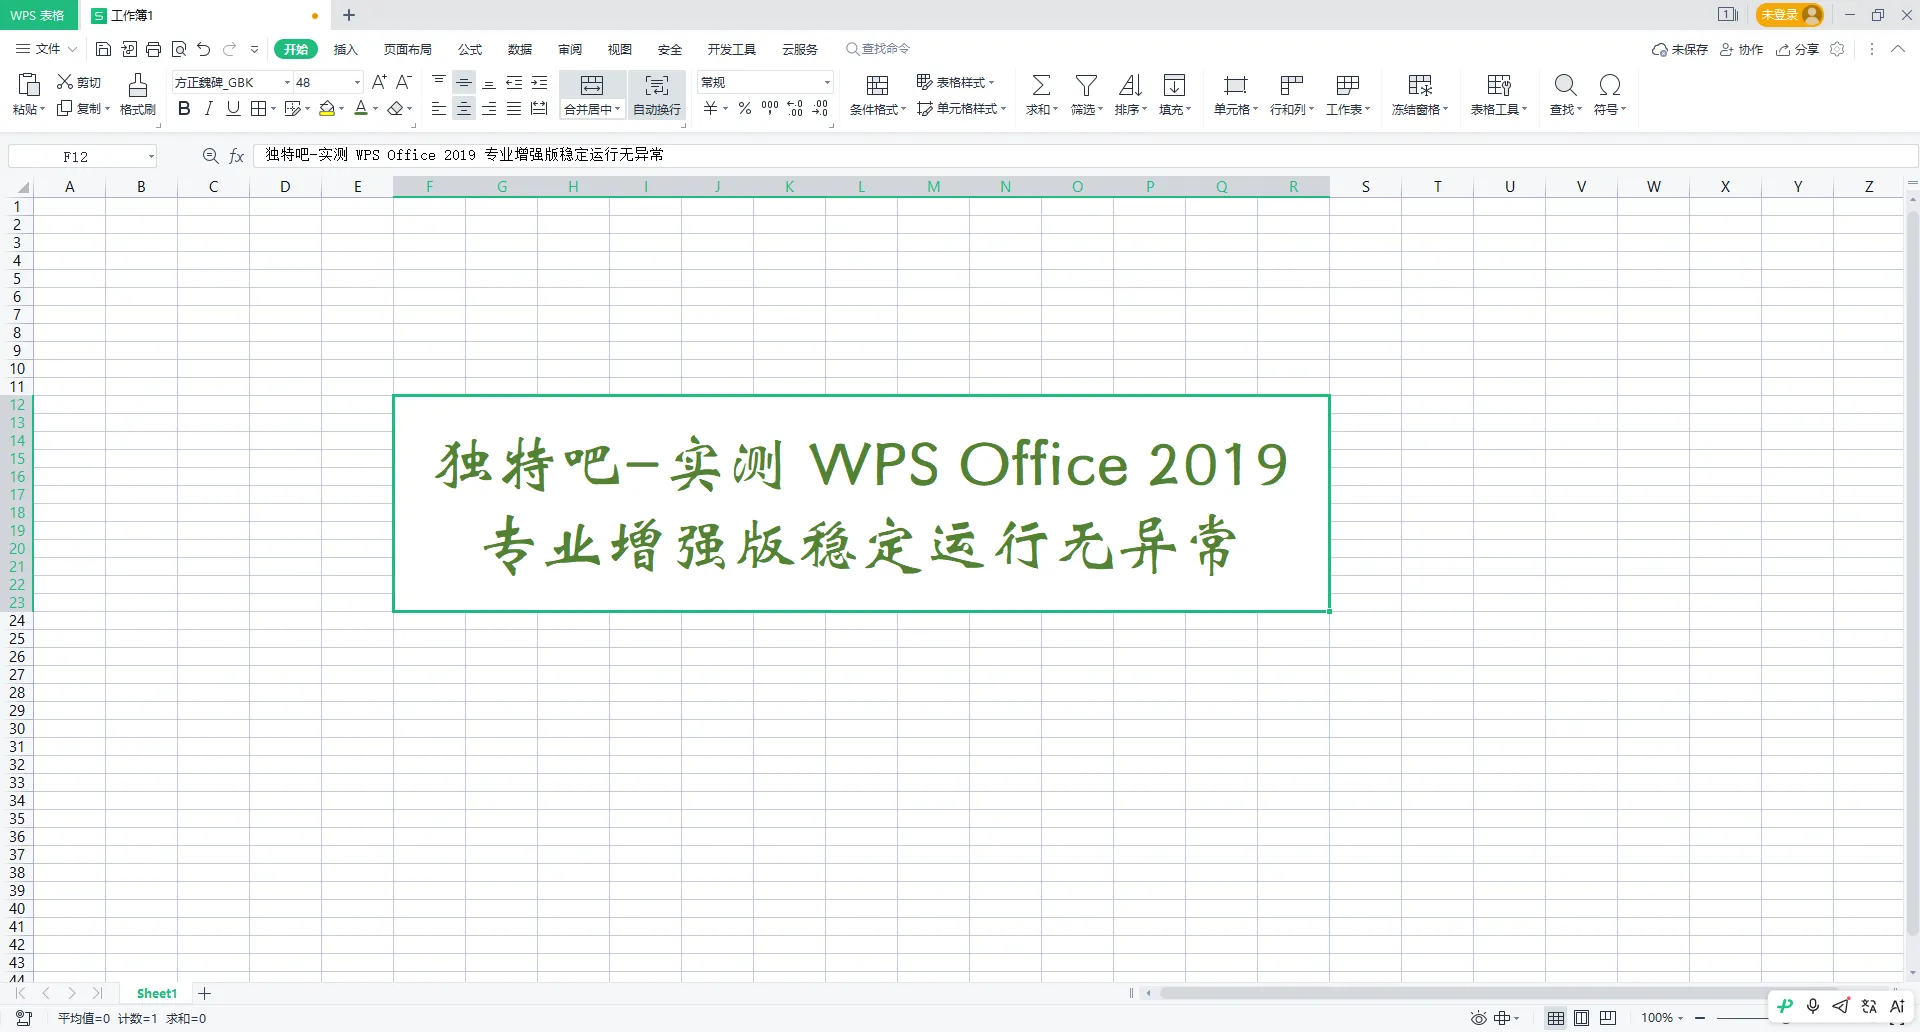1920x1032 pixels.
Task: Open the number format dropdown 常规
Action: click(827, 82)
